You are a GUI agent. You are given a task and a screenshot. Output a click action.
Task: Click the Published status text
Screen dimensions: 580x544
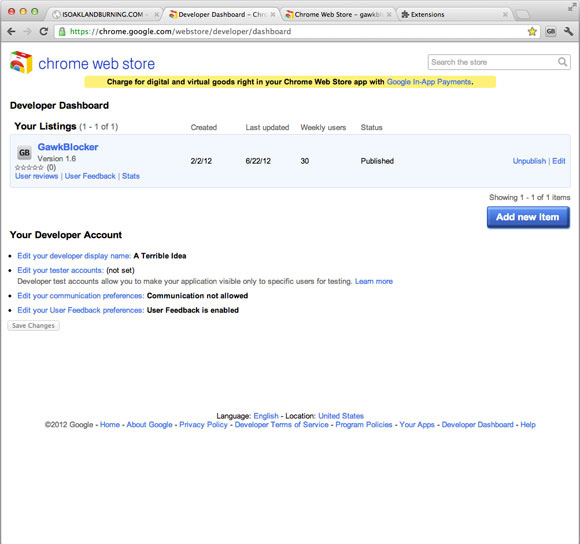377,161
